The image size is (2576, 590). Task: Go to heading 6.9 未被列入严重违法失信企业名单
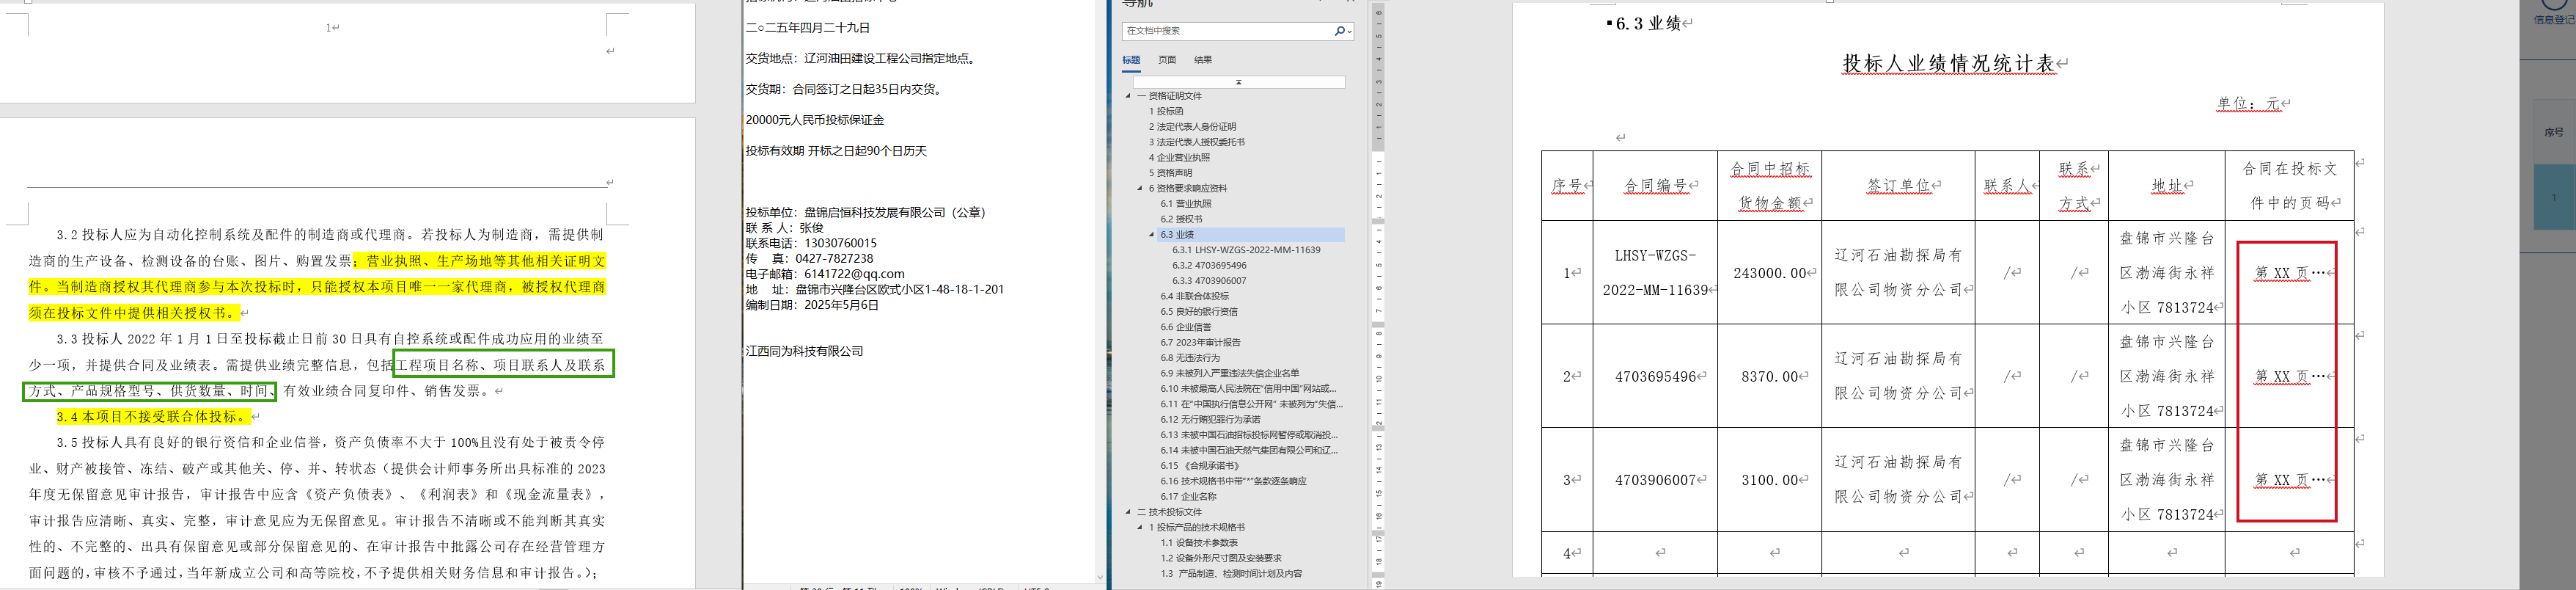pyautogui.click(x=1230, y=373)
